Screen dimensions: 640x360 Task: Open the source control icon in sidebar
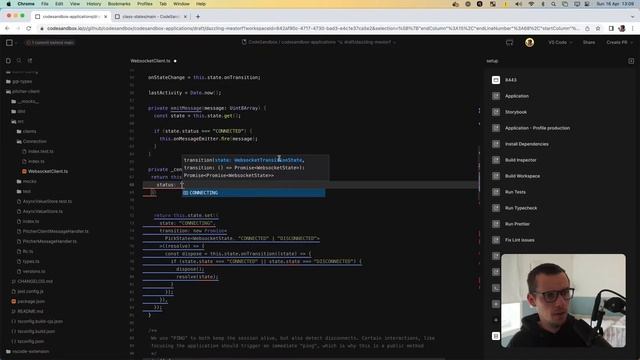click(30, 60)
